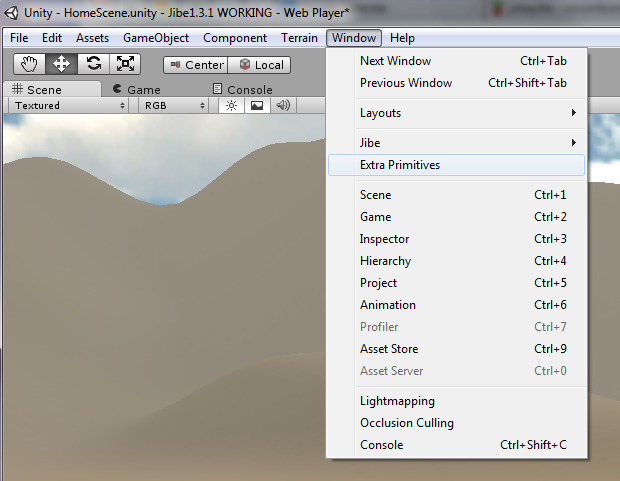Open the Terrain menu
Viewport: 620px width, 481px height.
click(x=301, y=38)
